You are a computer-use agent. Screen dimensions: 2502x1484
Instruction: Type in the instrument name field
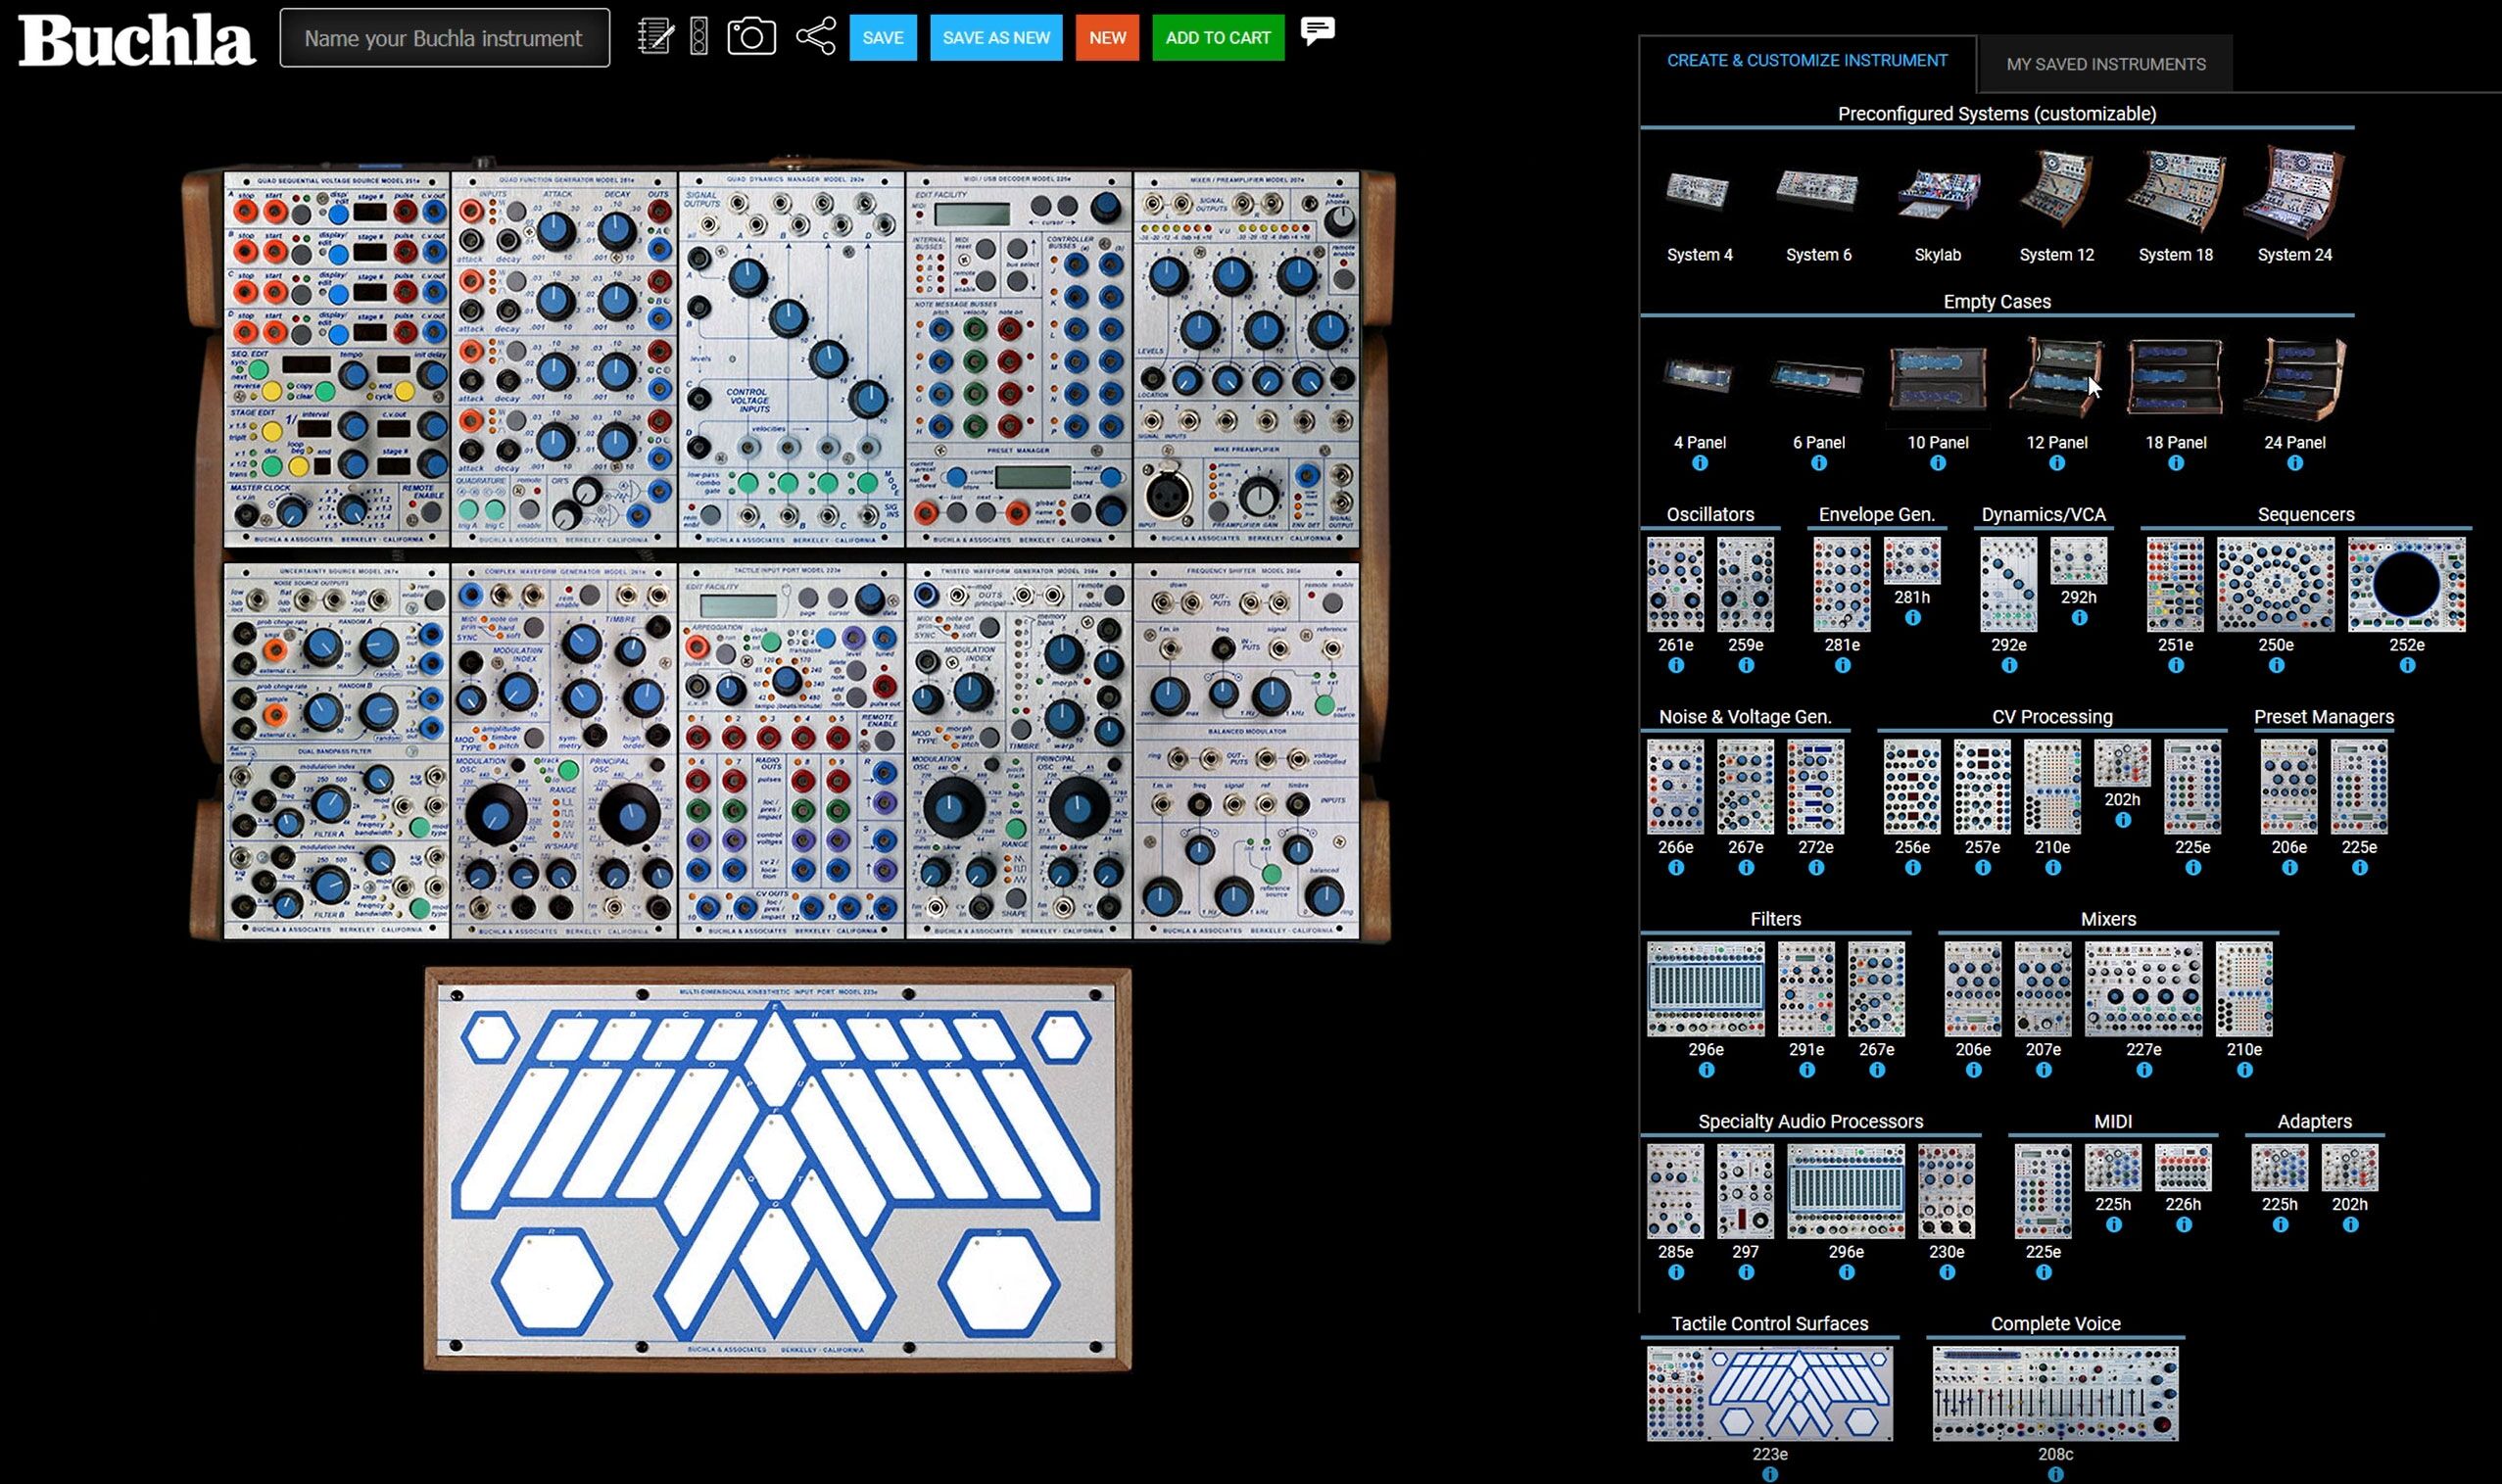(x=444, y=38)
